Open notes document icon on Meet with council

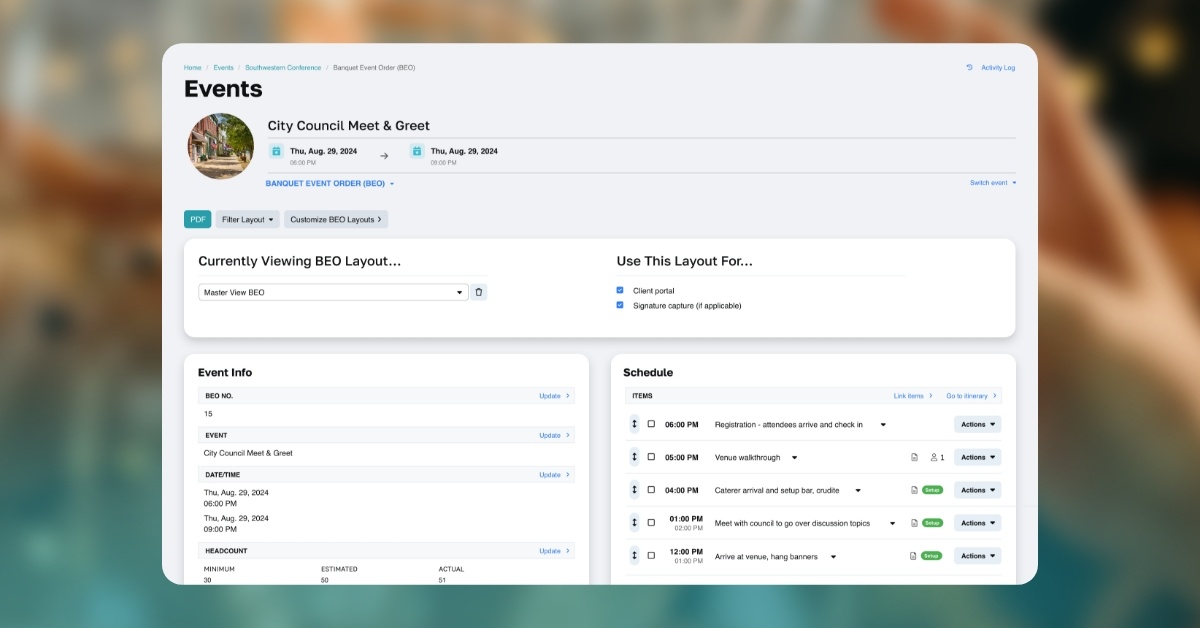coord(914,523)
